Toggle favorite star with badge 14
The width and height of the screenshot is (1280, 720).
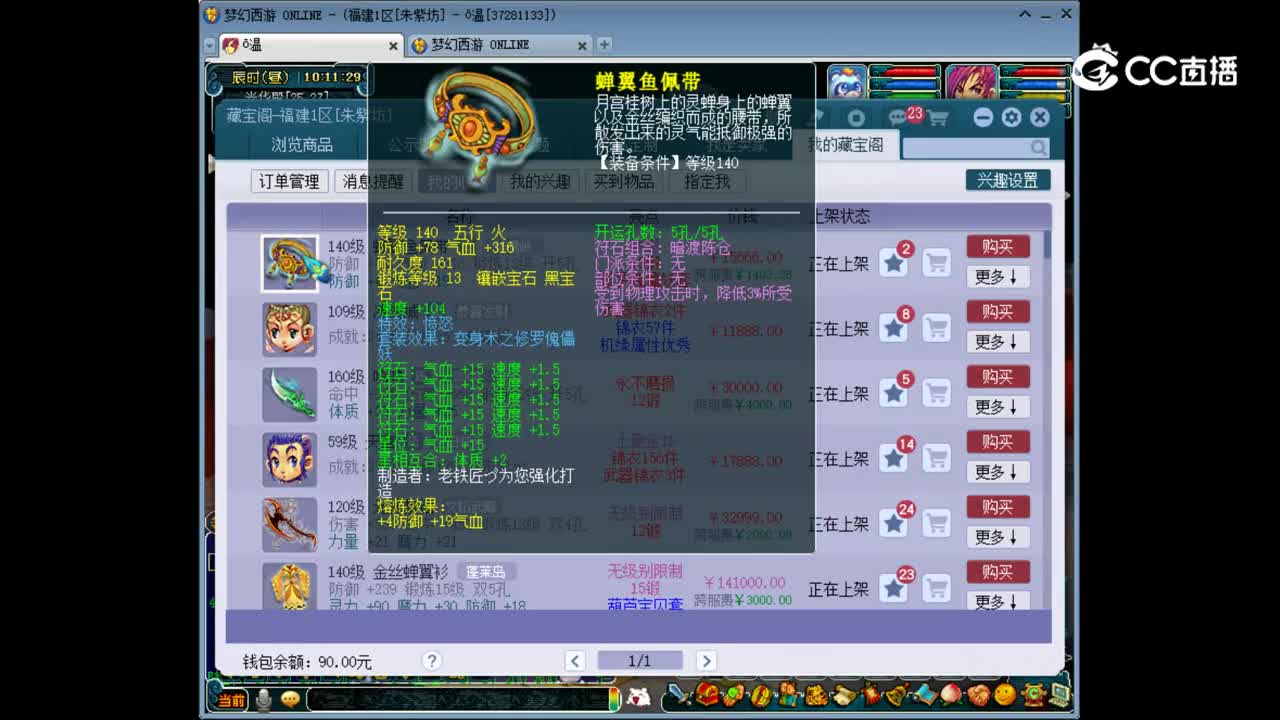[x=894, y=458]
